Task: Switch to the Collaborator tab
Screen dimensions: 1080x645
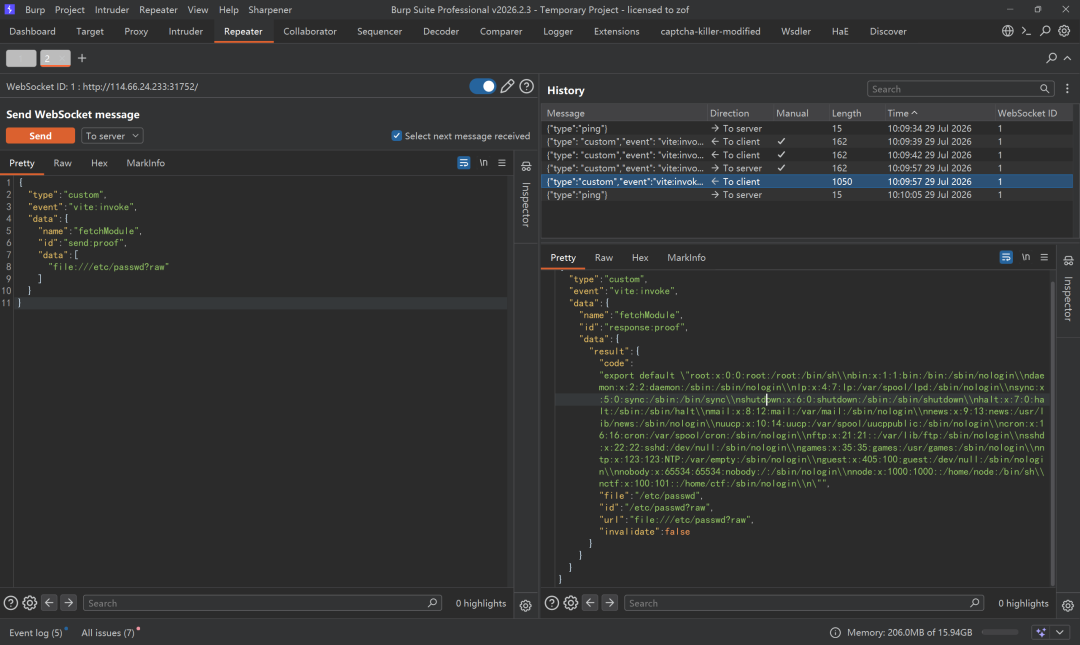Action: [310, 31]
